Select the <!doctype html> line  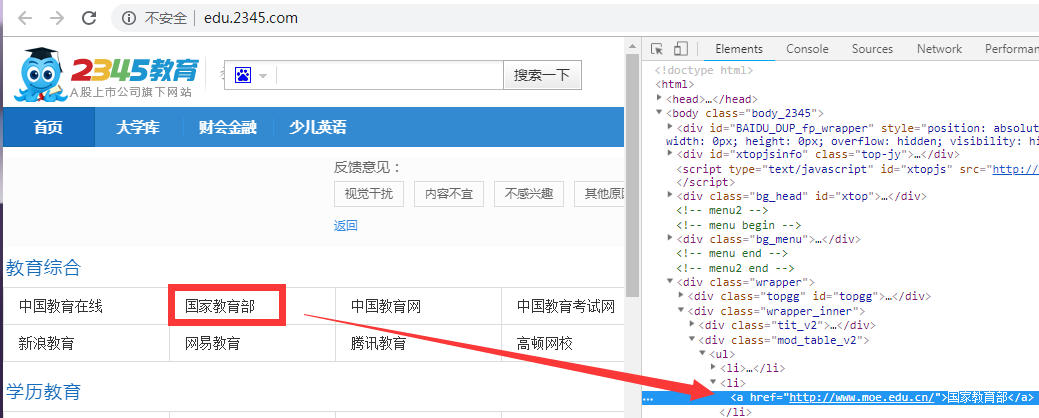tap(704, 70)
